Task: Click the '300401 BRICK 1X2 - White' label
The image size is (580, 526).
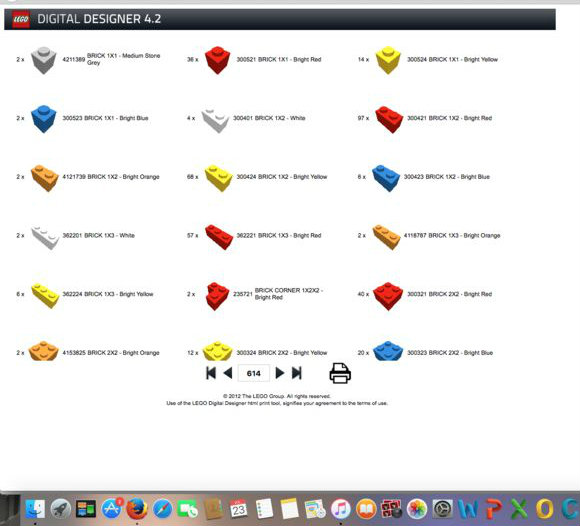Action: [269, 118]
